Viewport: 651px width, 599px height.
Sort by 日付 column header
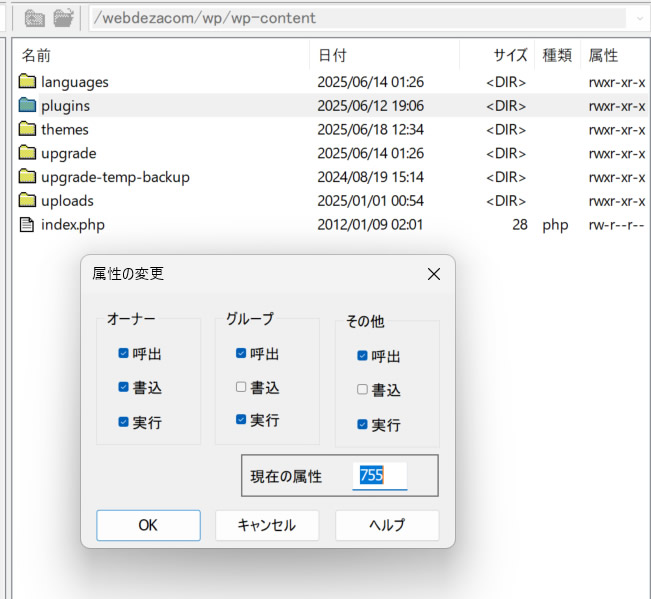332,55
